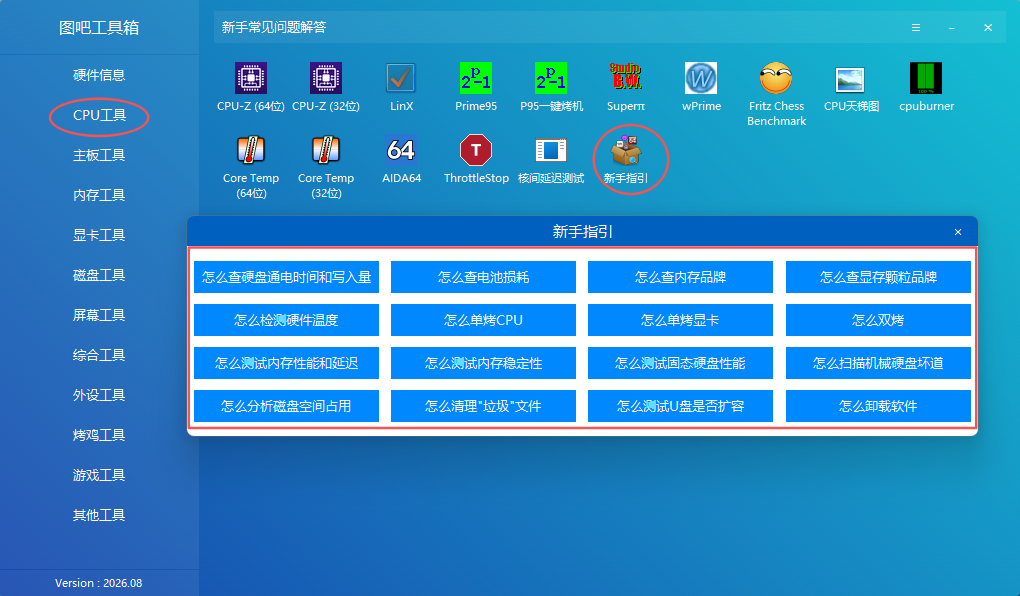Go to 硬件信息 sidebar section
This screenshot has height=596, width=1020.
tap(99, 75)
